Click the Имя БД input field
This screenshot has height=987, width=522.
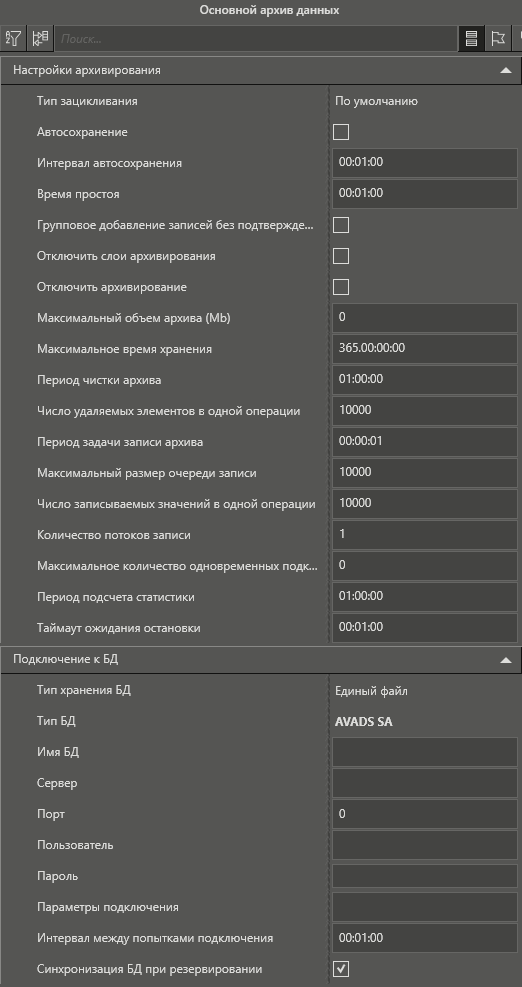pyautogui.click(x=425, y=752)
